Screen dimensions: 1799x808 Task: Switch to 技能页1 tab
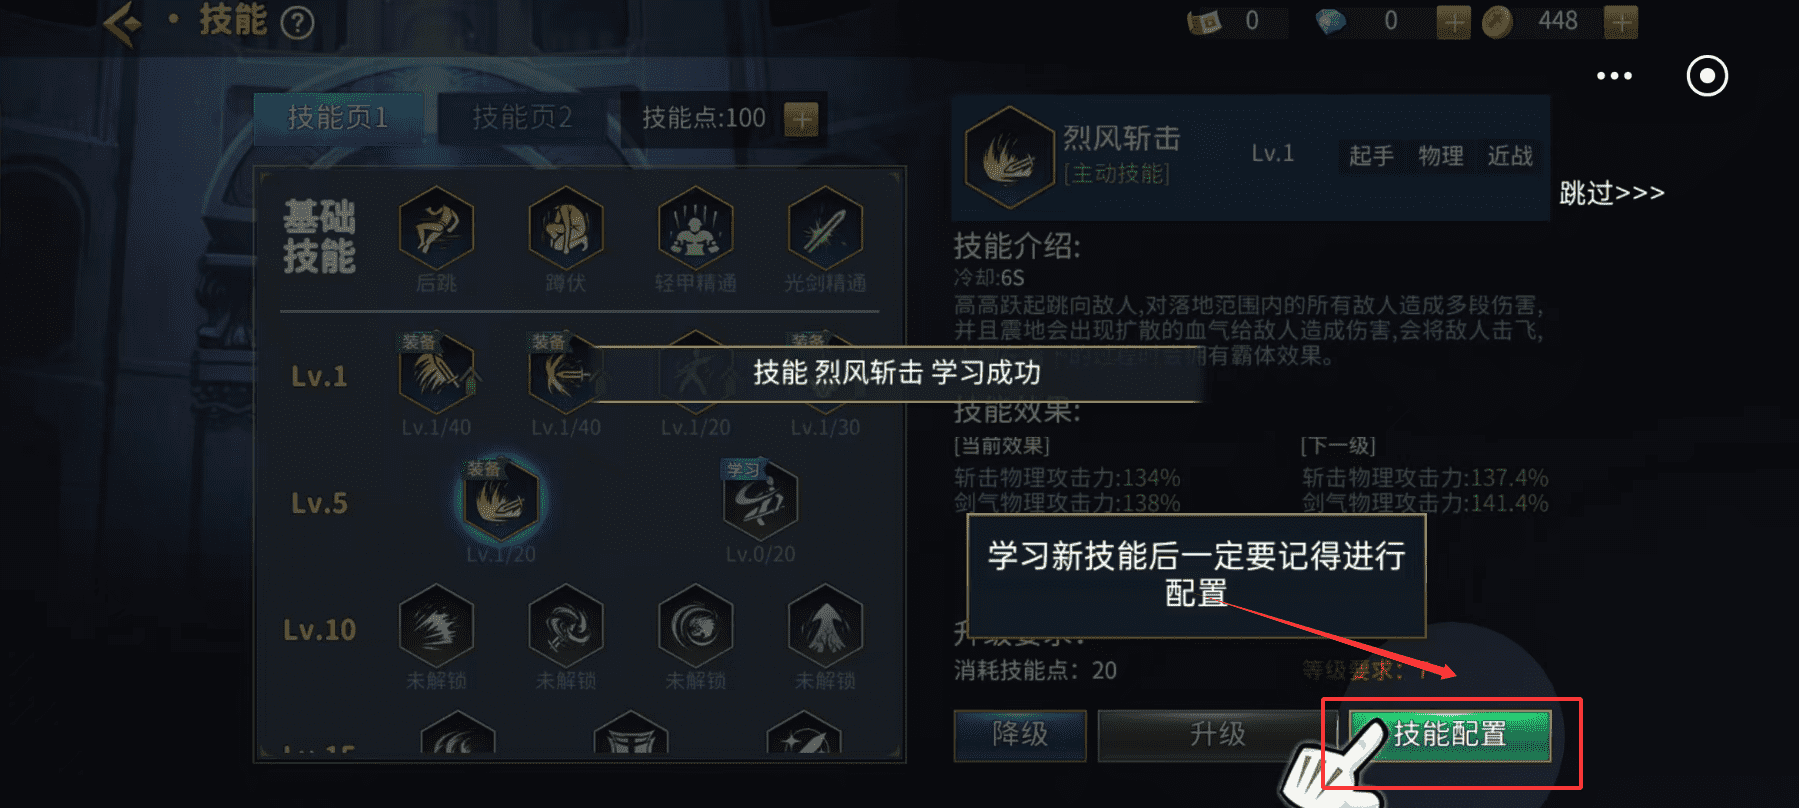(x=338, y=118)
